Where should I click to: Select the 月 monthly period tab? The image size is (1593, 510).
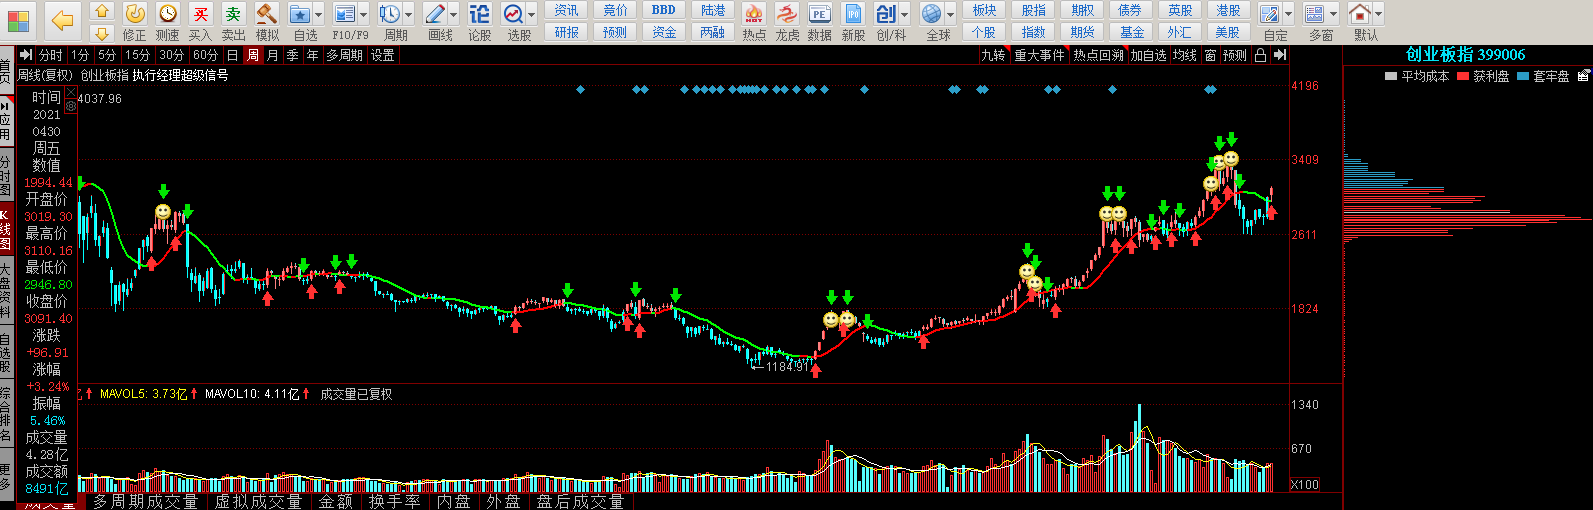pos(273,55)
